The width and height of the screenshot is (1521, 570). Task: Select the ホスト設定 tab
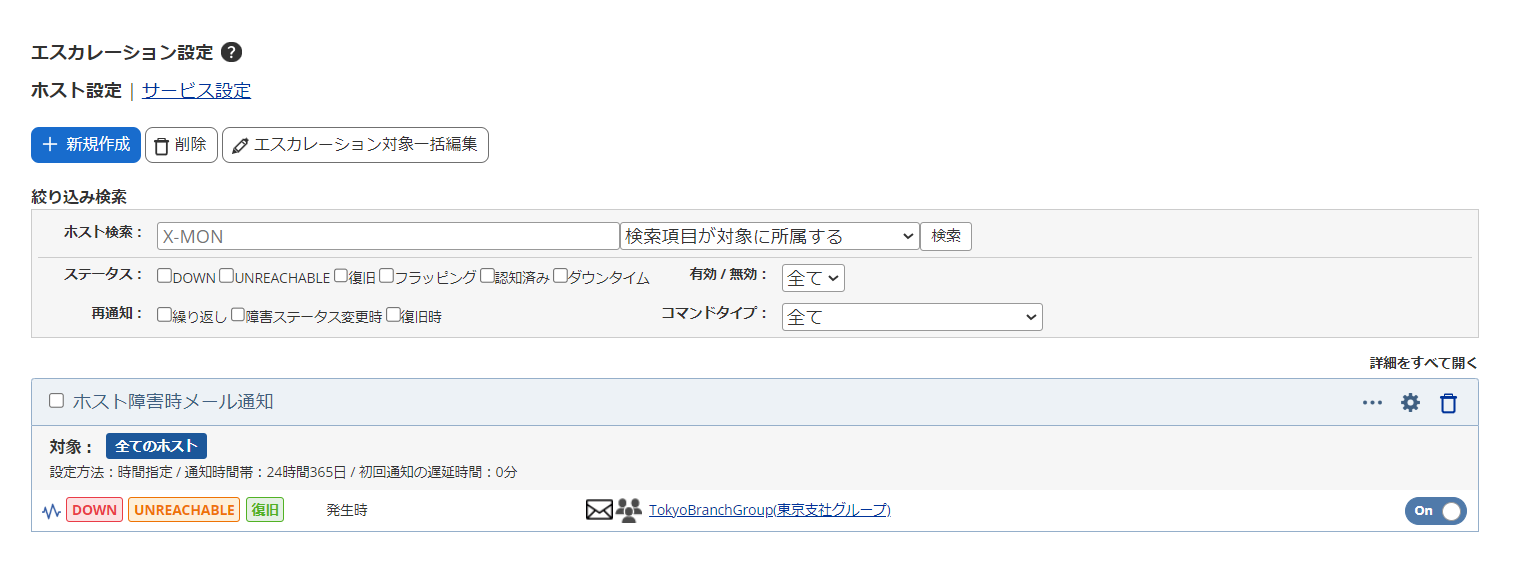[x=76, y=91]
